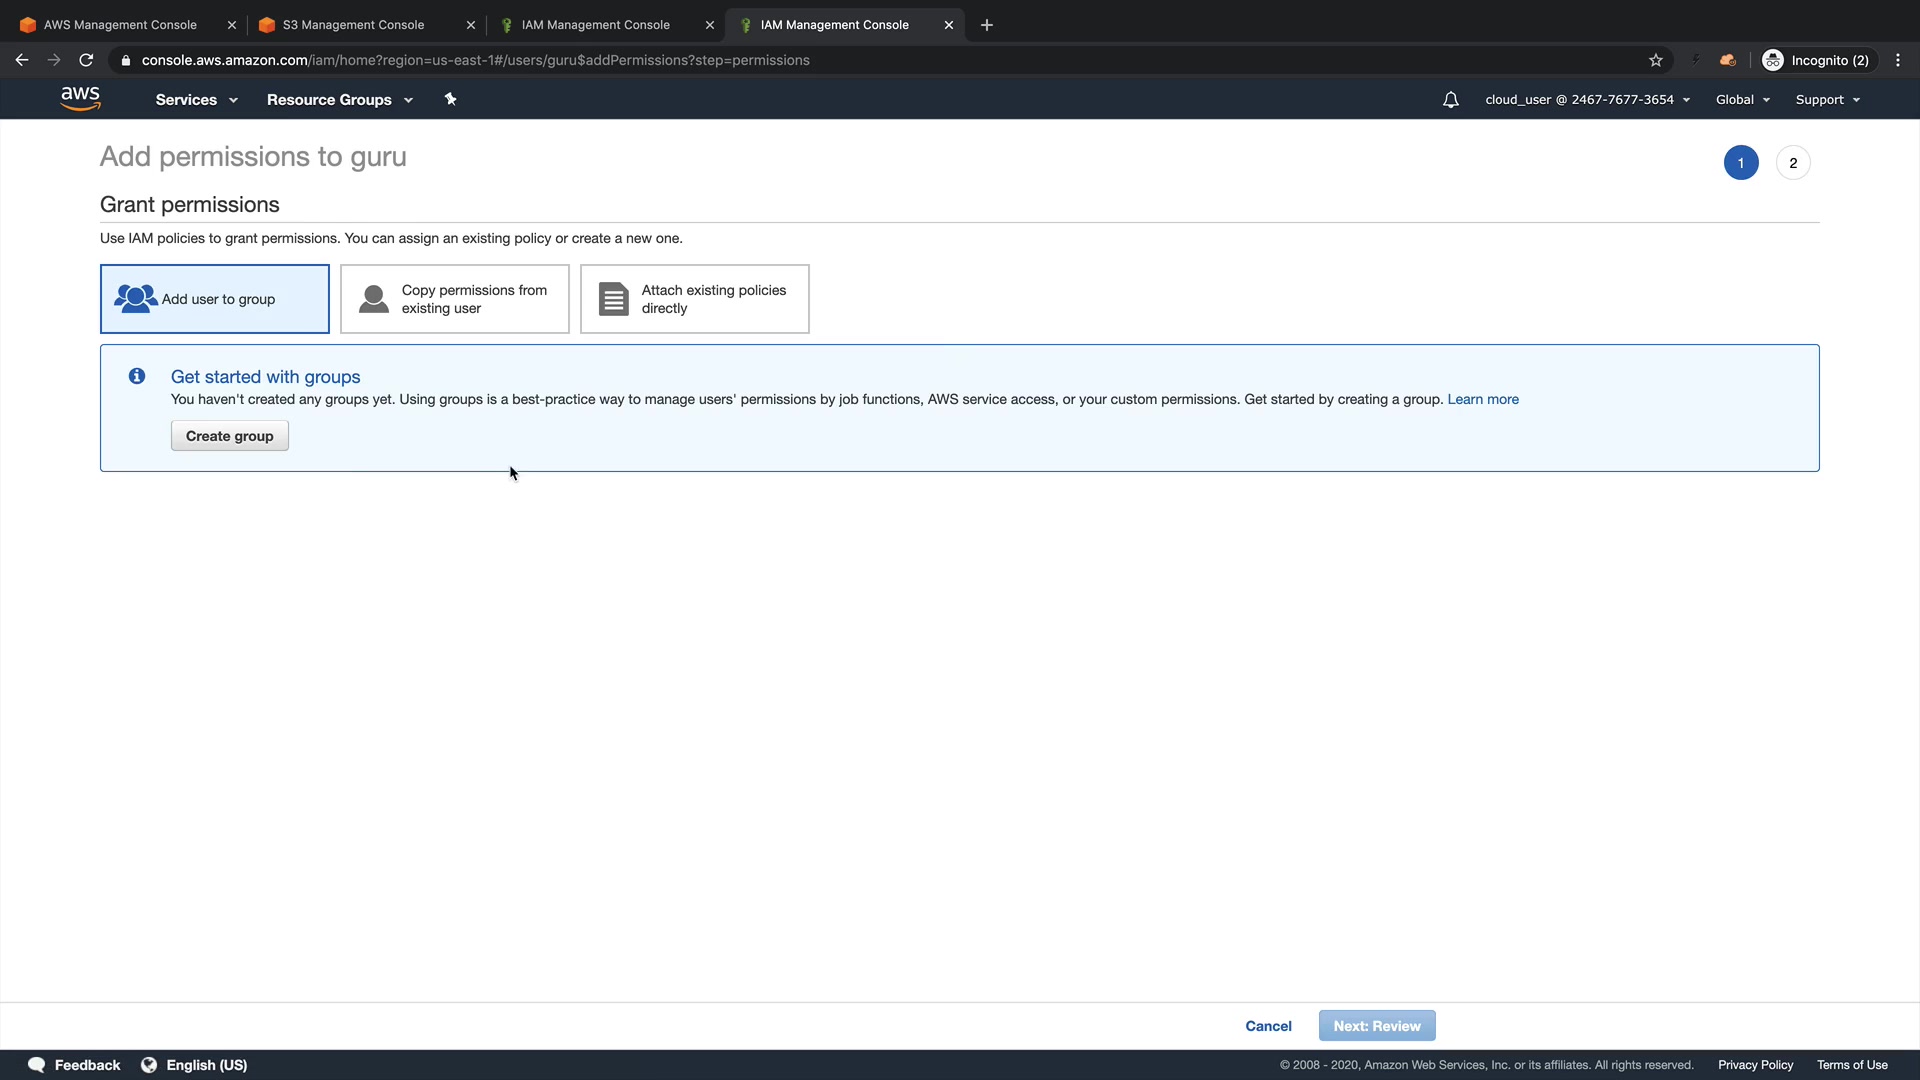Click the browser address bar URL

(475, 60)
